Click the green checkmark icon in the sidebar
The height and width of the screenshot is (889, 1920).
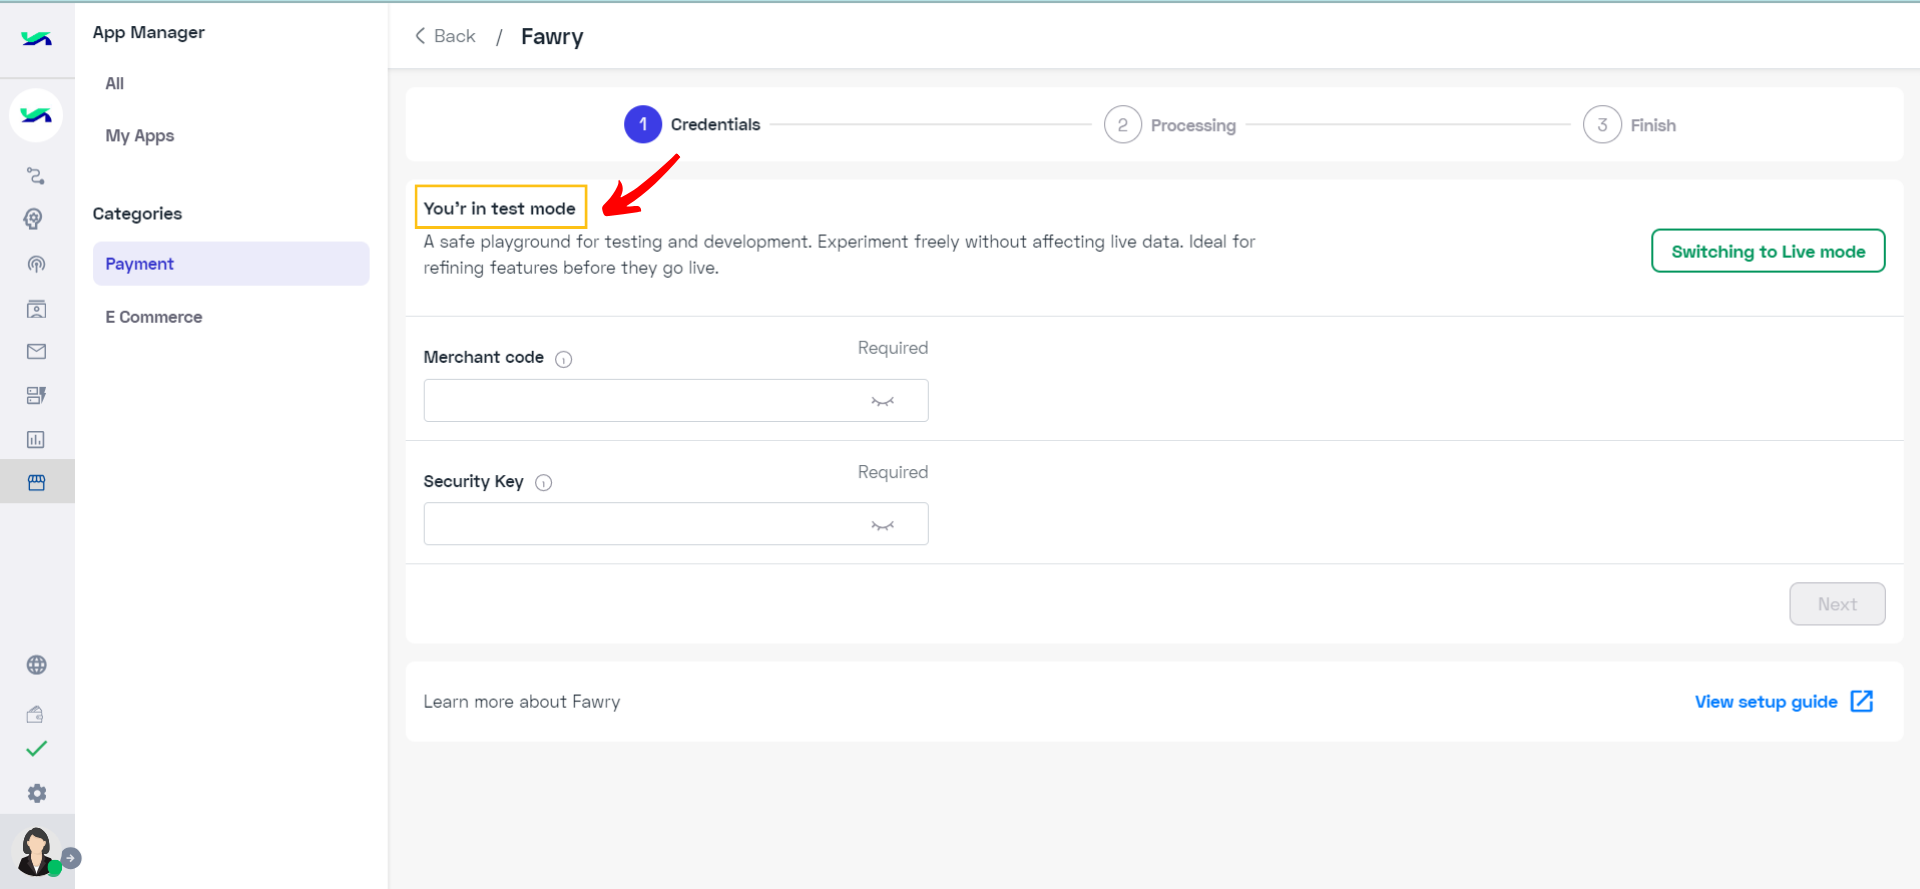pos(36,749)
